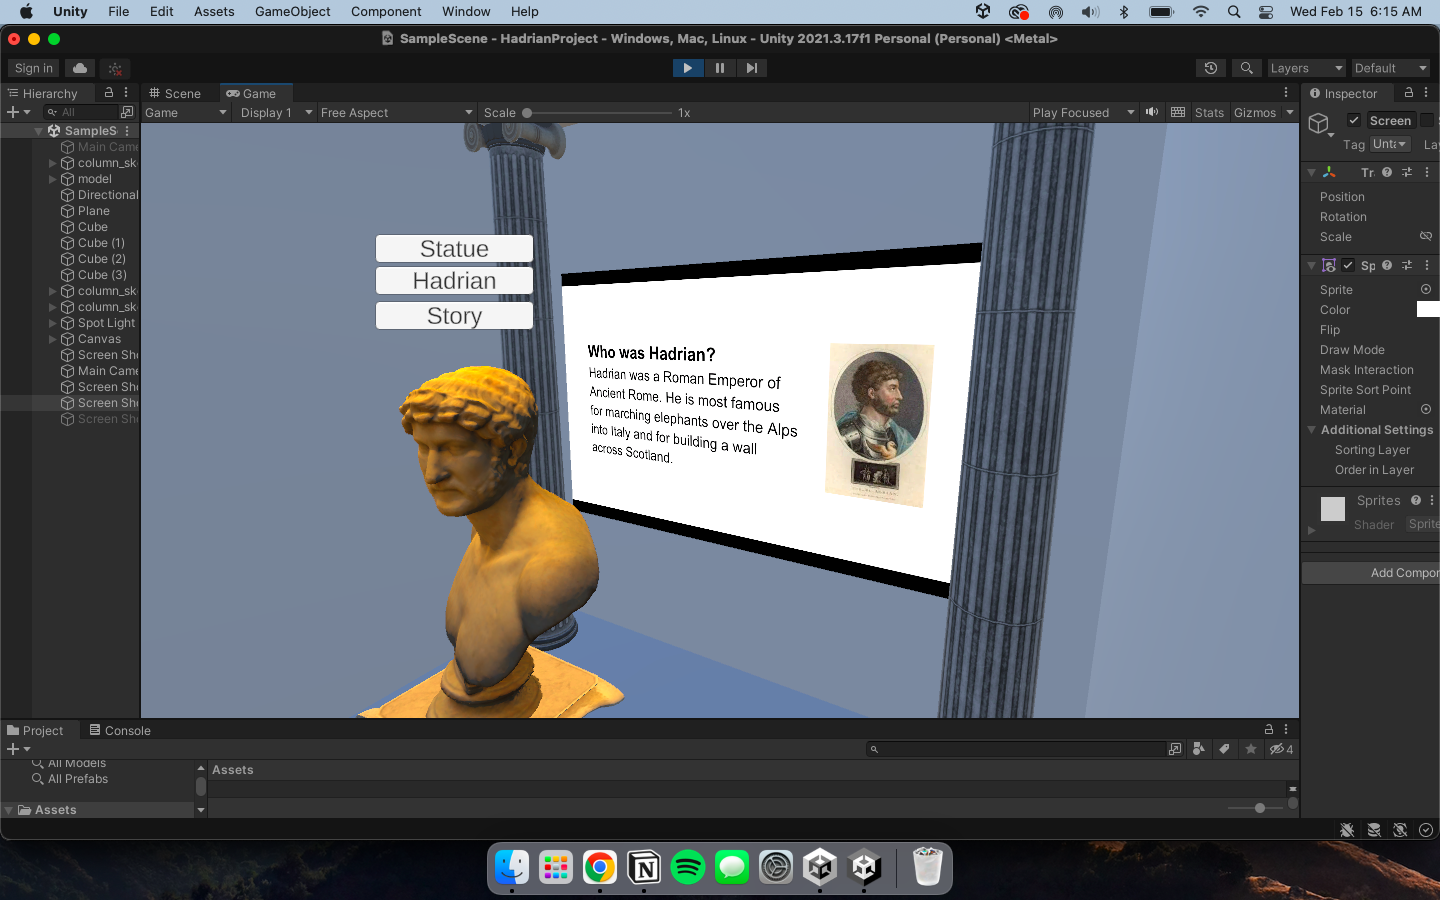Expand the Spot Light object in Hierarchy

point(53,323)
